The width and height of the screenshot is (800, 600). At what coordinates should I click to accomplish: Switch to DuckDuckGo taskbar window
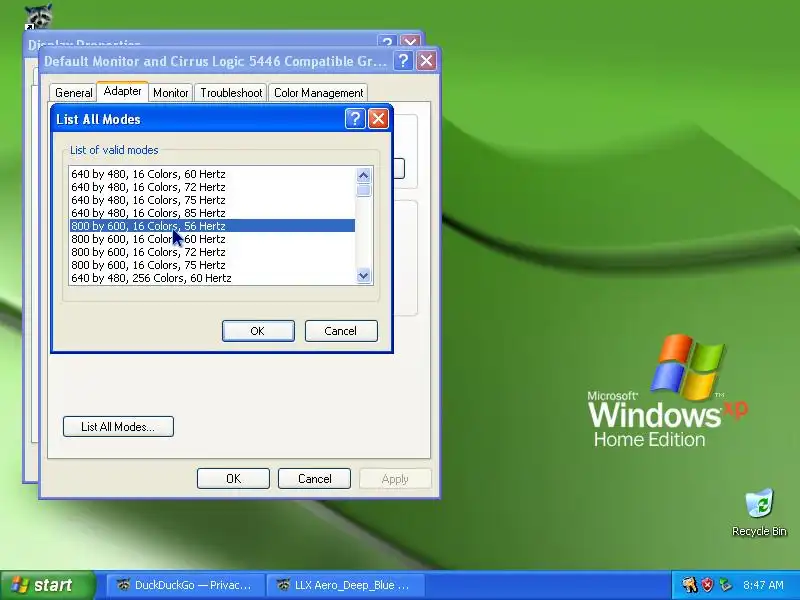point(185,585)
